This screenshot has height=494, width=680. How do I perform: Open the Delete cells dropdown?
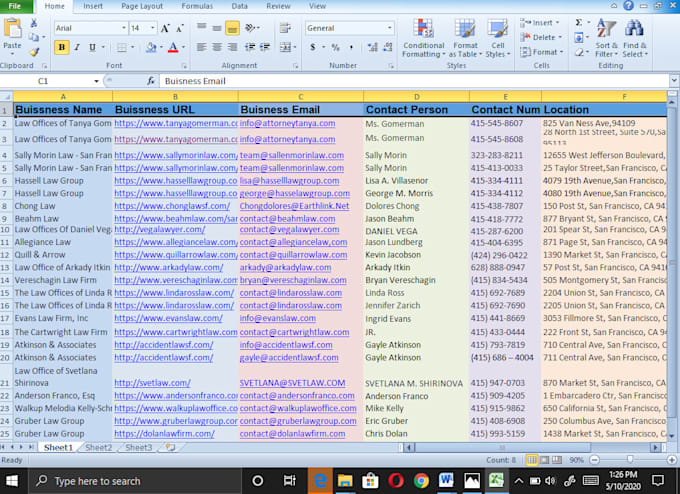point(541,37)
